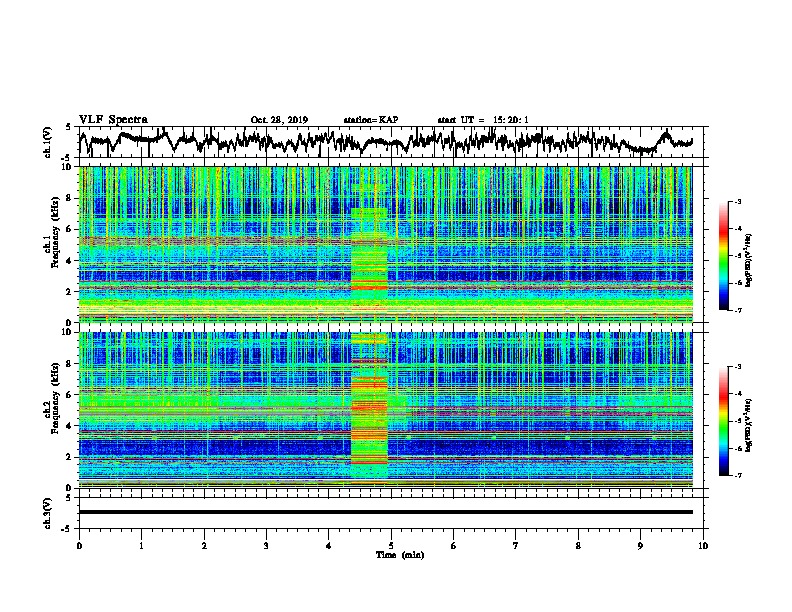Select the "Time (min)" axis title
792x612 pixels.
coord(400,555)
